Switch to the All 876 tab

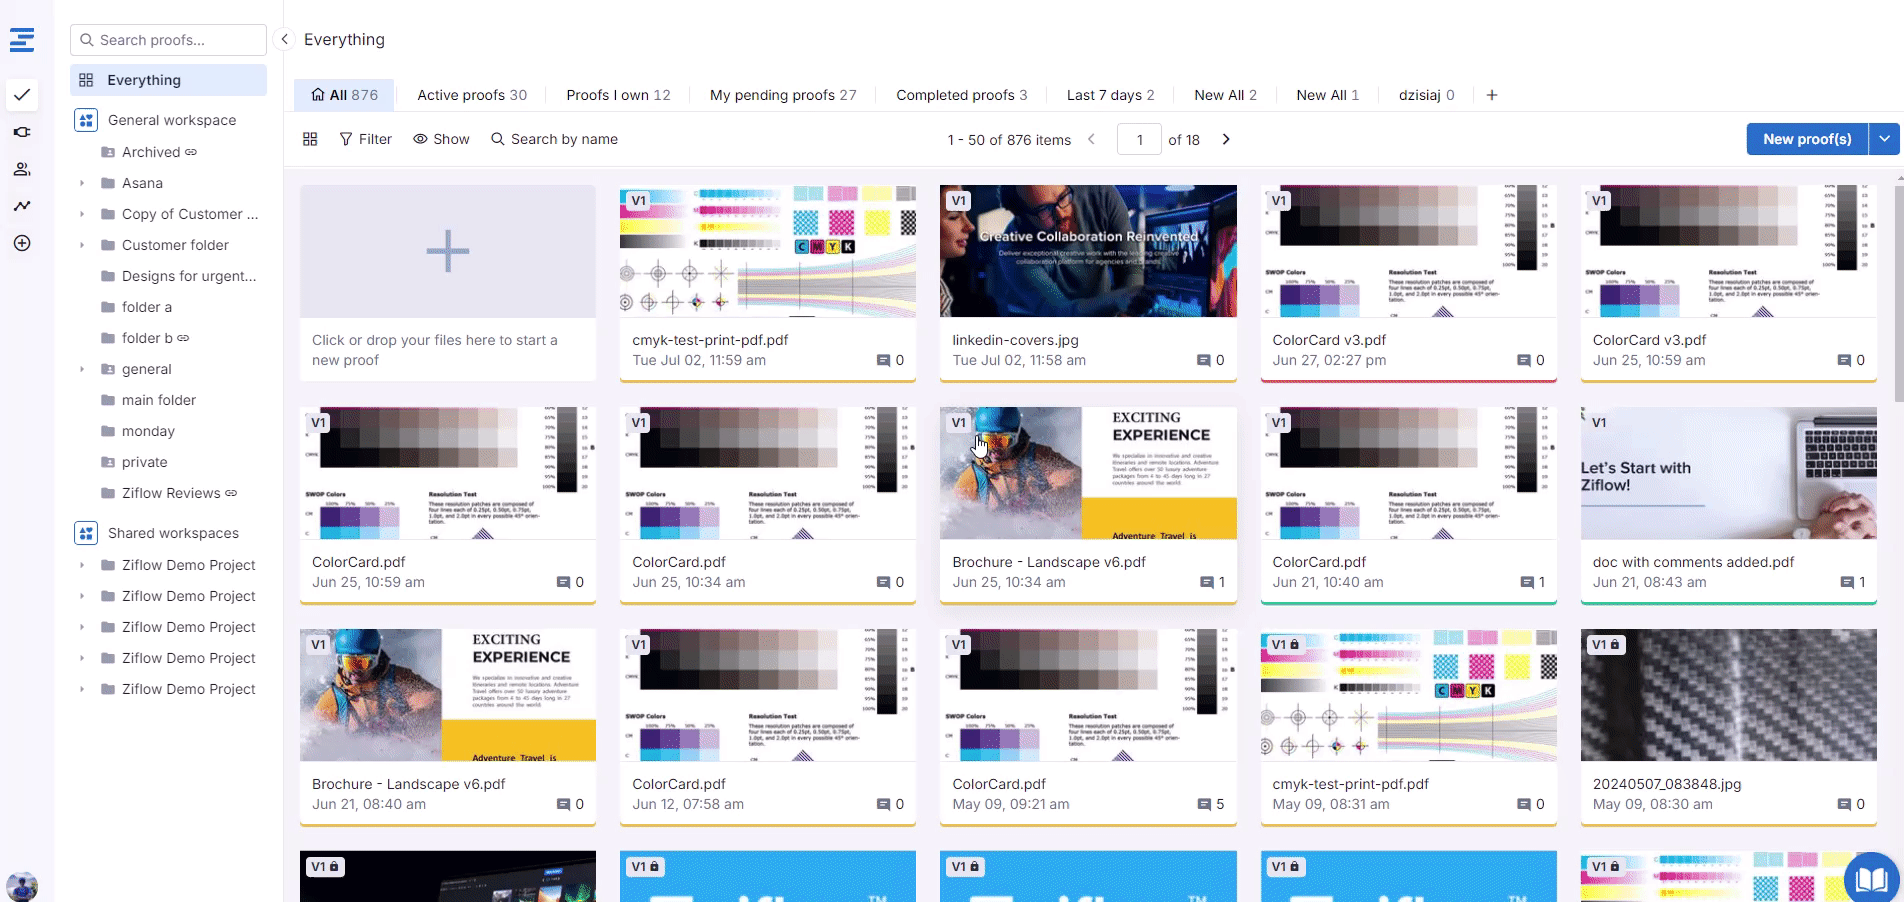[x=344, y=95]
